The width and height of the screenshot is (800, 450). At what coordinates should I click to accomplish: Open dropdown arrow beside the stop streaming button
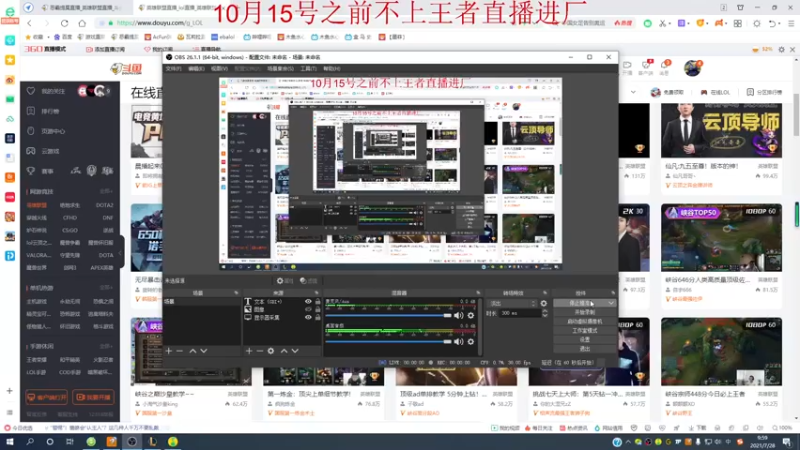pos(611,303)
